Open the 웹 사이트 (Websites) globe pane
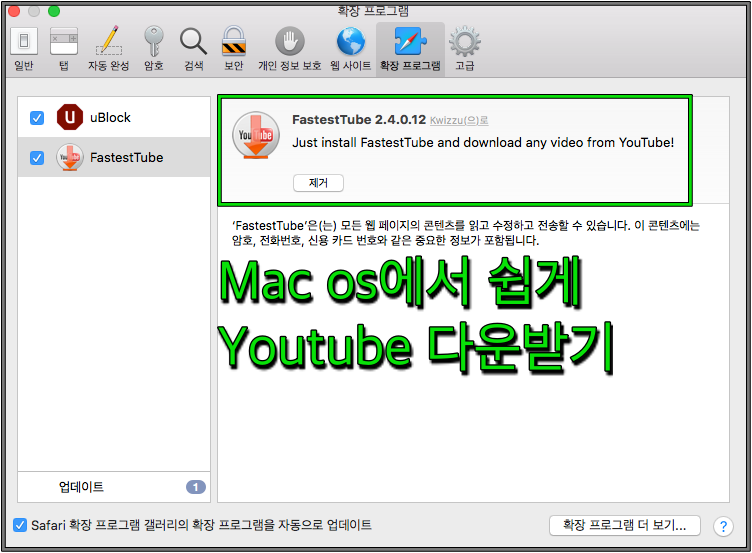This screenshot has width=752, height=553. pyautogui.click(x=351, y=49)
